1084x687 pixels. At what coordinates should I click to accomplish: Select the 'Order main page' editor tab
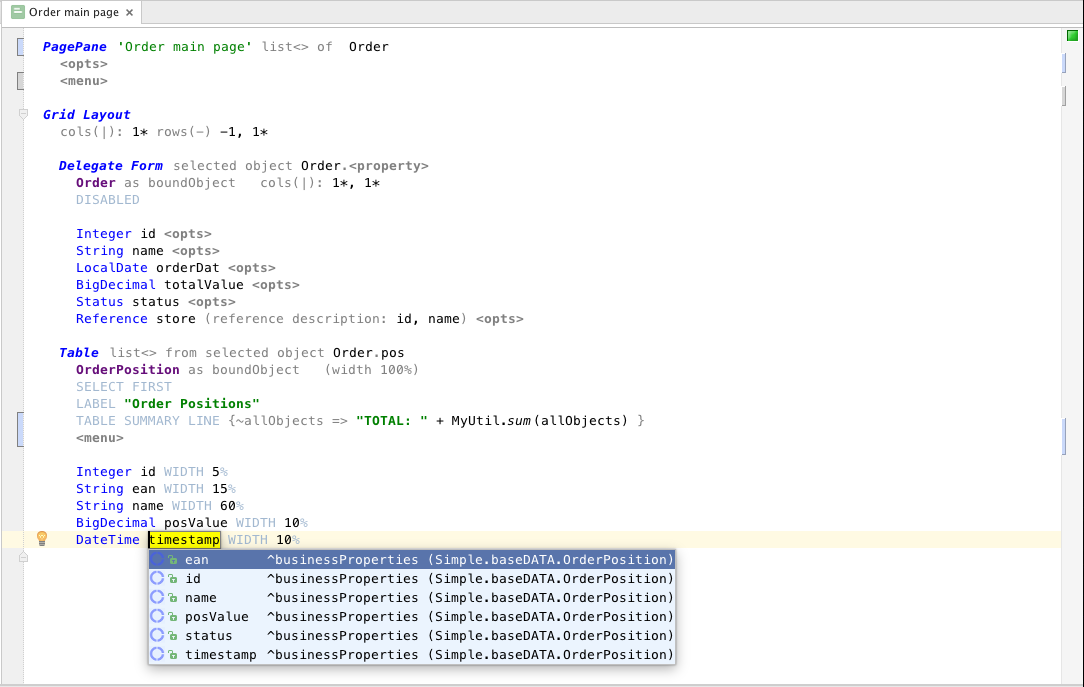tap(73, 13)
